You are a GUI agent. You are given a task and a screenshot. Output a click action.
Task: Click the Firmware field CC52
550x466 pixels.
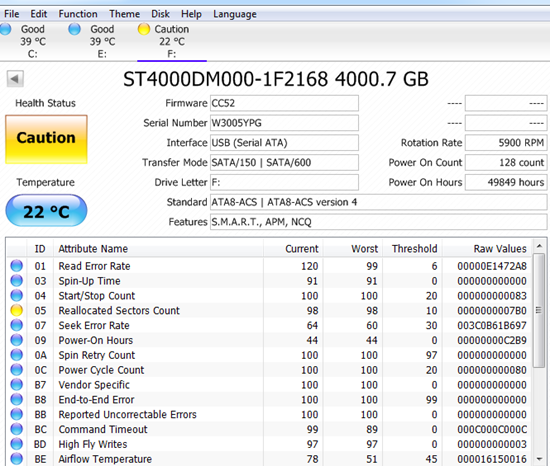284,103
